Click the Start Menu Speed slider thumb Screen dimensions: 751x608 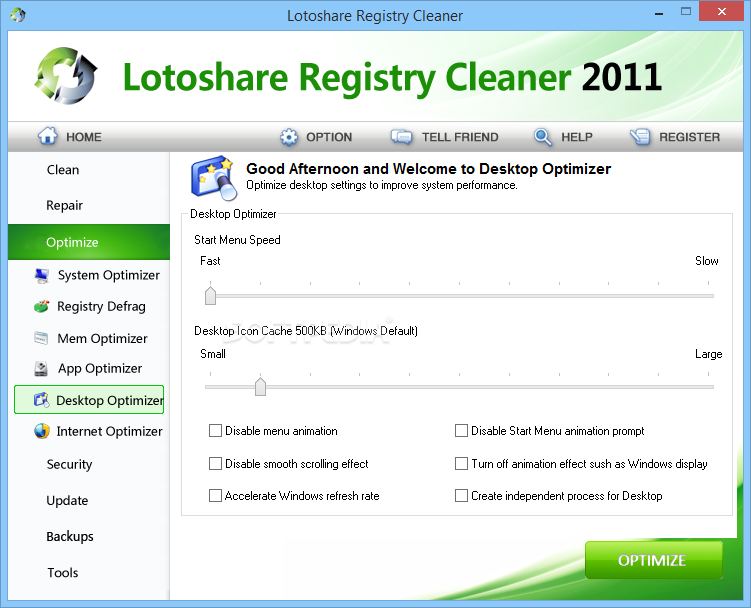point(210,296)
